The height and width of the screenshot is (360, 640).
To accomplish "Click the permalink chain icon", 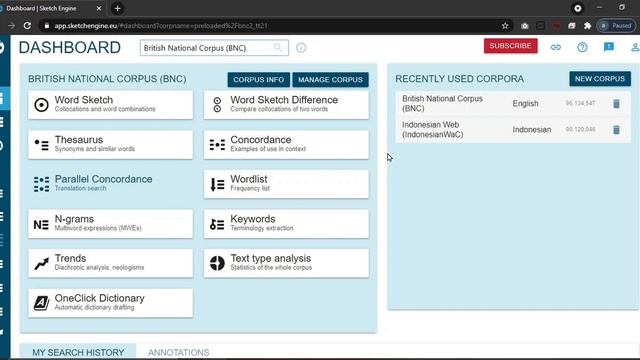I will click(x=556, y=47).
